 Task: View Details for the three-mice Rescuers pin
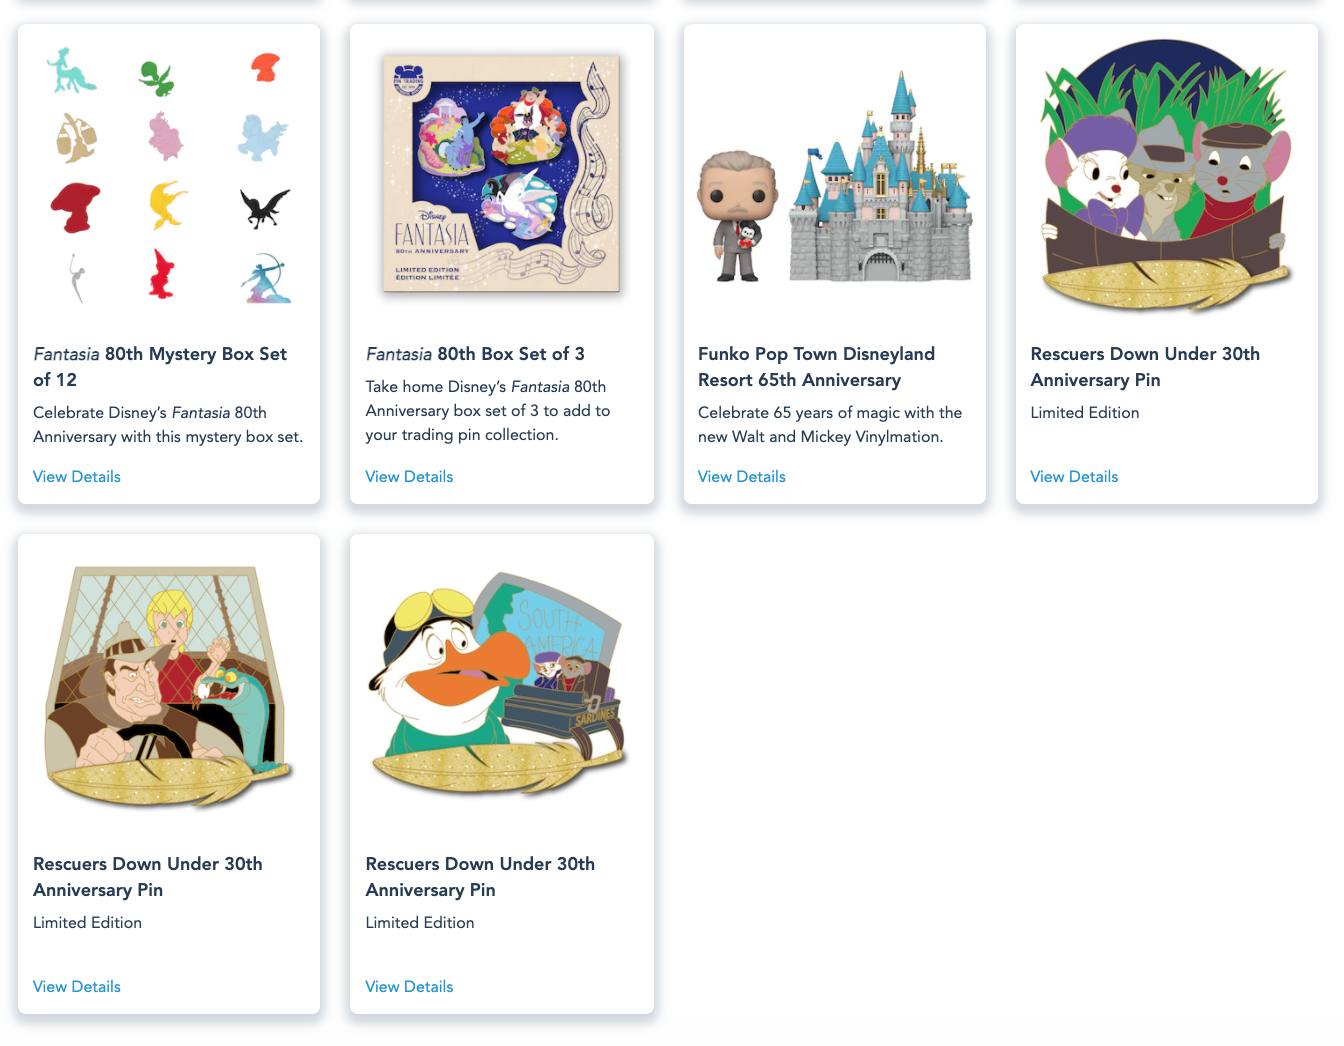pyautogui.click(x=1074, y=477)
